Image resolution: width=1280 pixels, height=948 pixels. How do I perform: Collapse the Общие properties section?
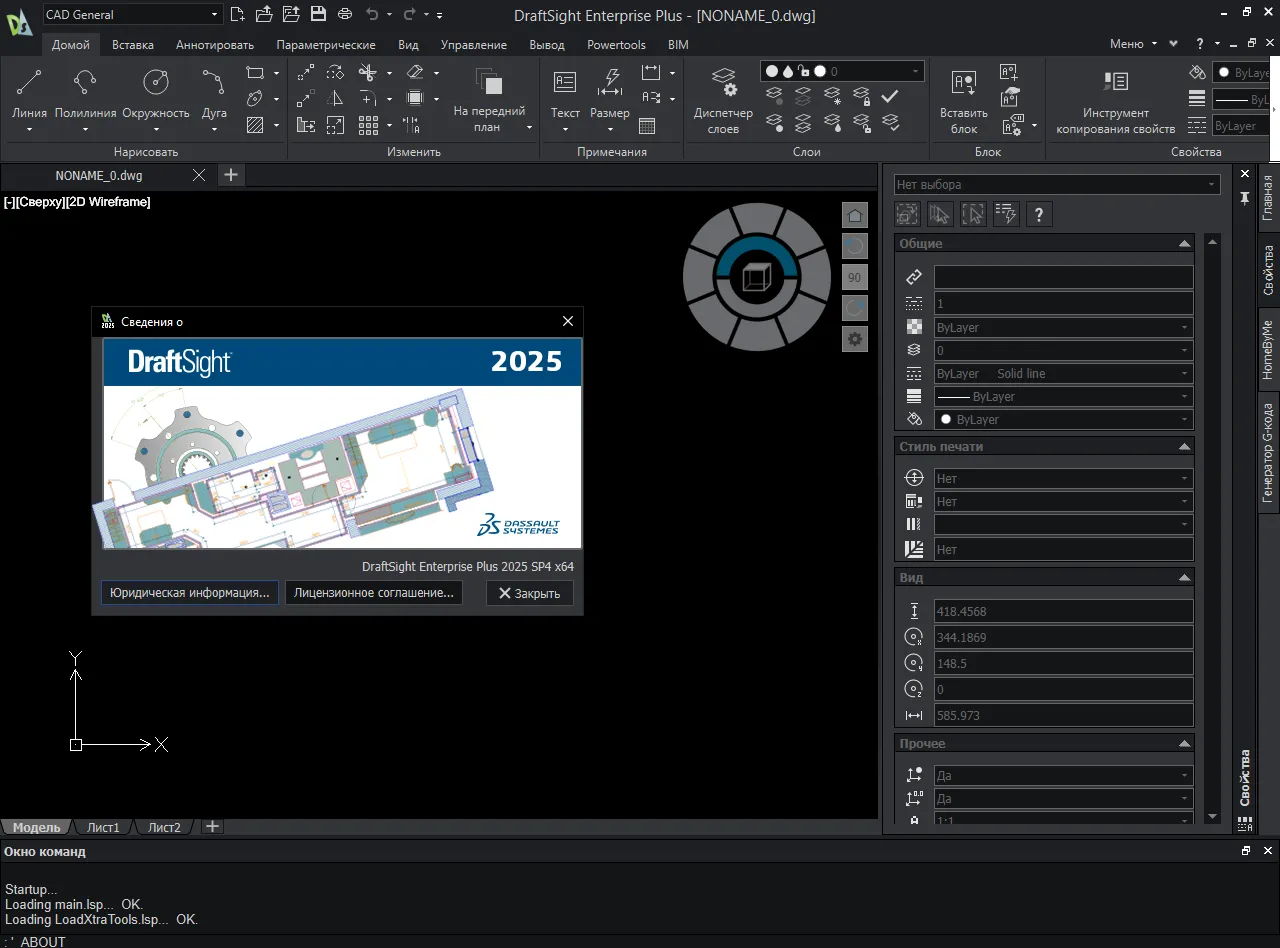pyautogui.click(x=1185, y=244)
